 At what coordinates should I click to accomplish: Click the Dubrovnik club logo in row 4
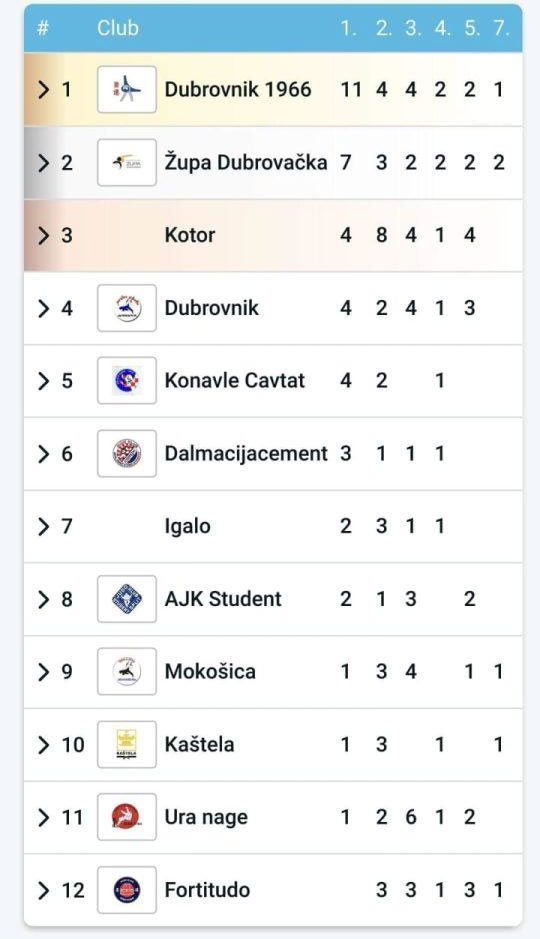(x=127, y=308)
